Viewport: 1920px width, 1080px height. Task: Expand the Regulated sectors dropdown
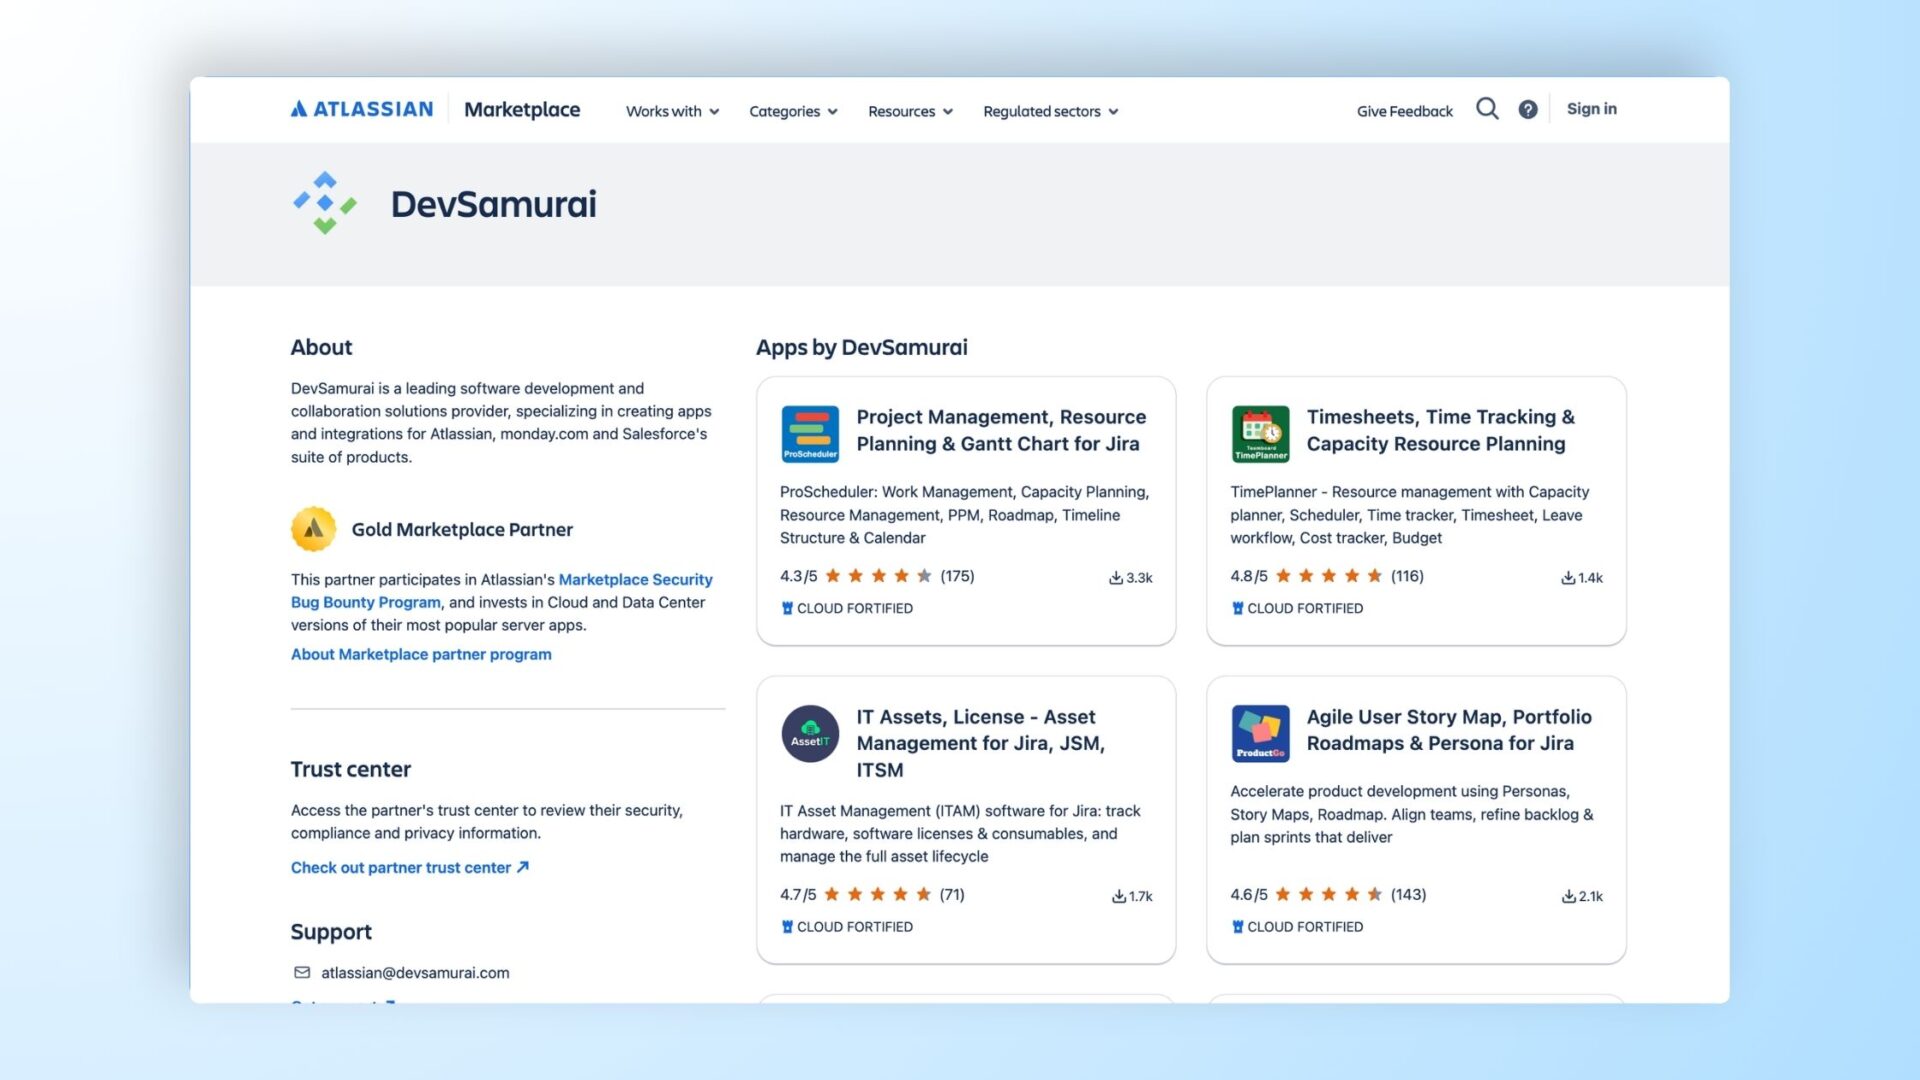coord(1050,111)
